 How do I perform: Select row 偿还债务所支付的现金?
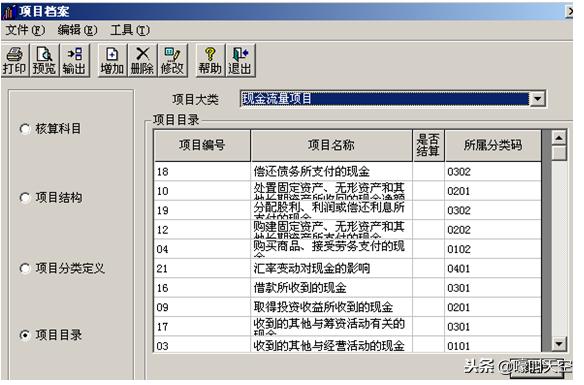pos(347,172)
